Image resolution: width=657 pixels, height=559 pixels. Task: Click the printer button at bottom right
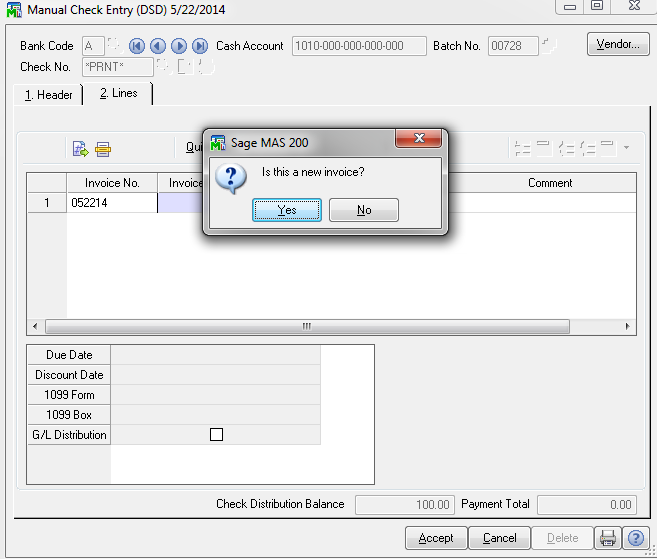607,538
